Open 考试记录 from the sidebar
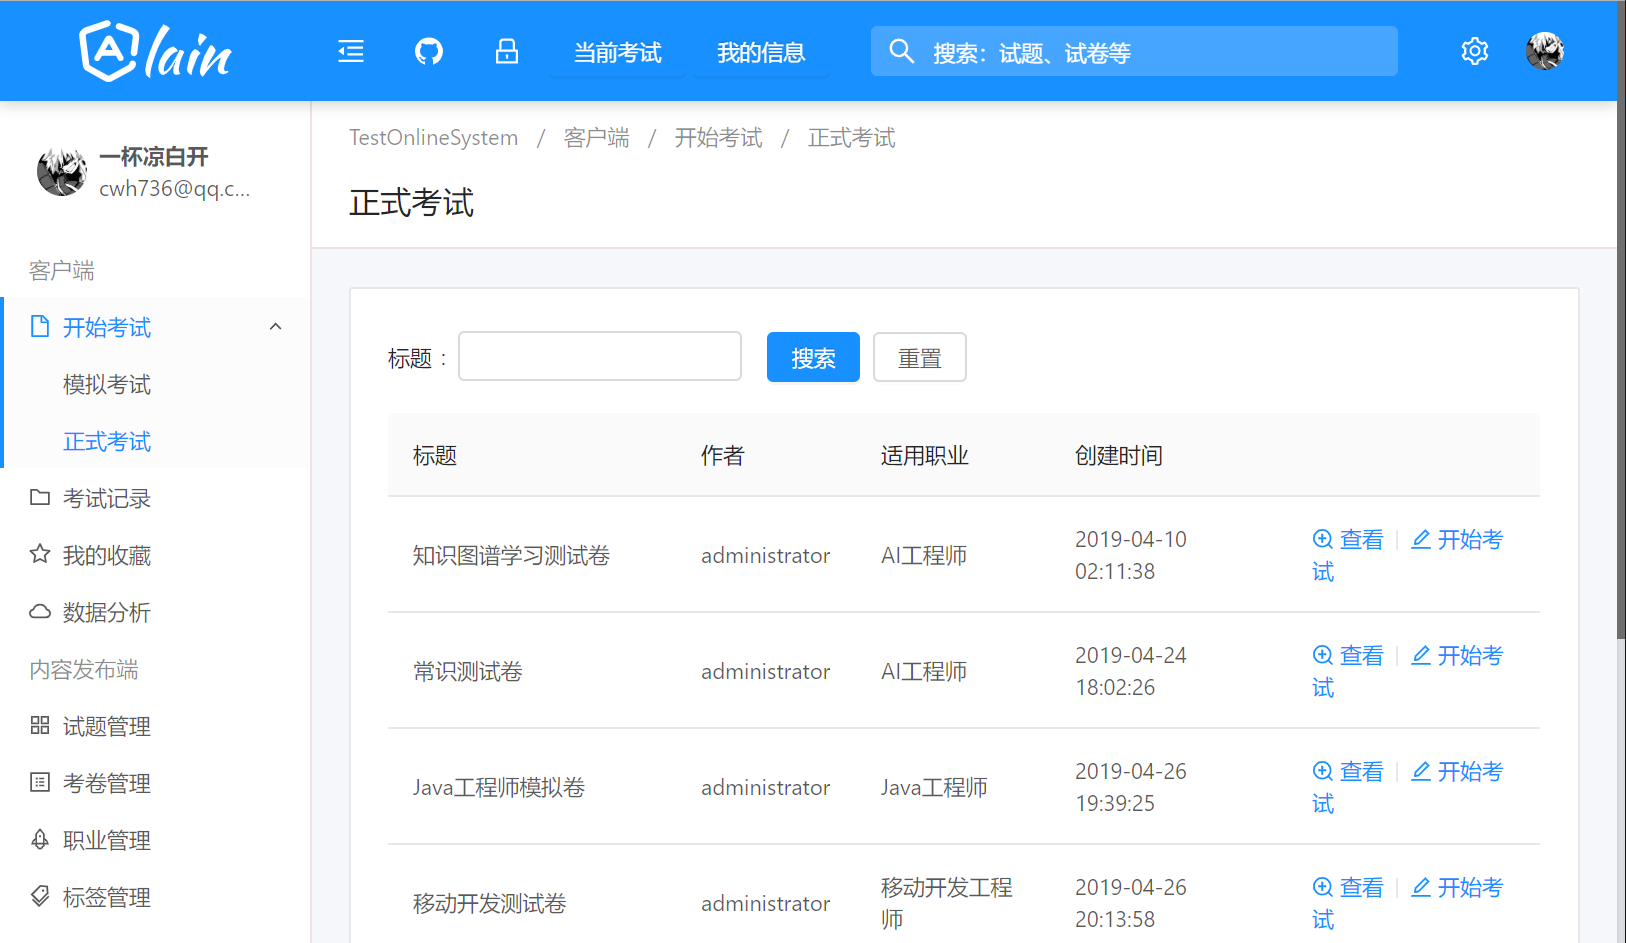Screen dimensions: 1626x943 coord(107,499)
